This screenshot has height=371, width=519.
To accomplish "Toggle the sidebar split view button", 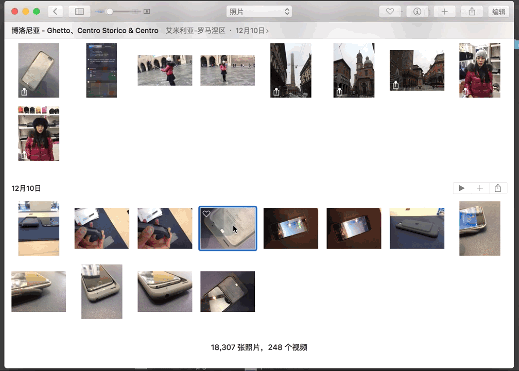I will (x=79, y=12).
